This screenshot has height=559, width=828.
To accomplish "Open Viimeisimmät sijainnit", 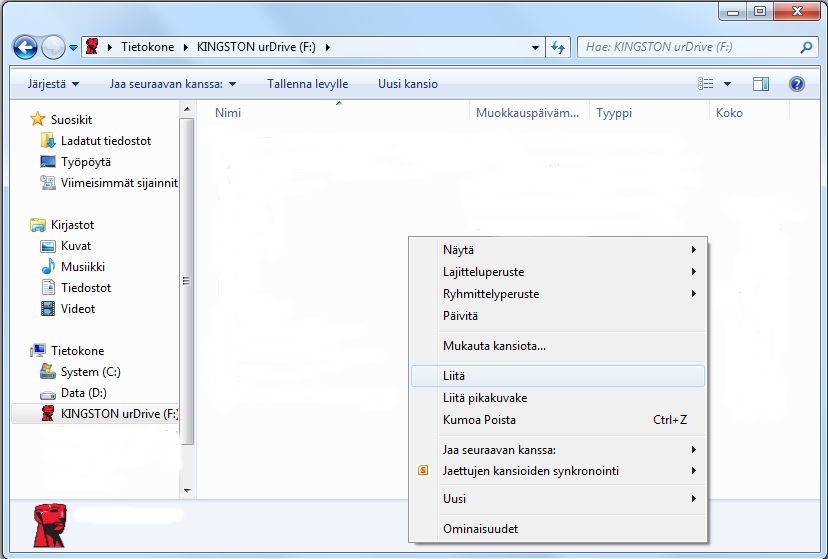I will 119,183.
